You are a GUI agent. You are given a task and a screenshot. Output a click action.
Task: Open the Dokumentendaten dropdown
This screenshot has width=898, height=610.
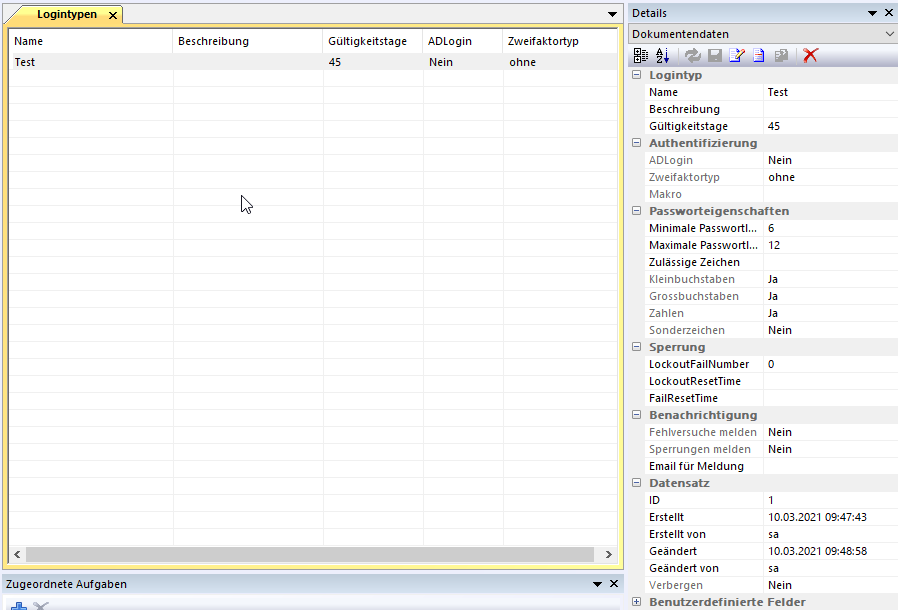coord(889,34)
